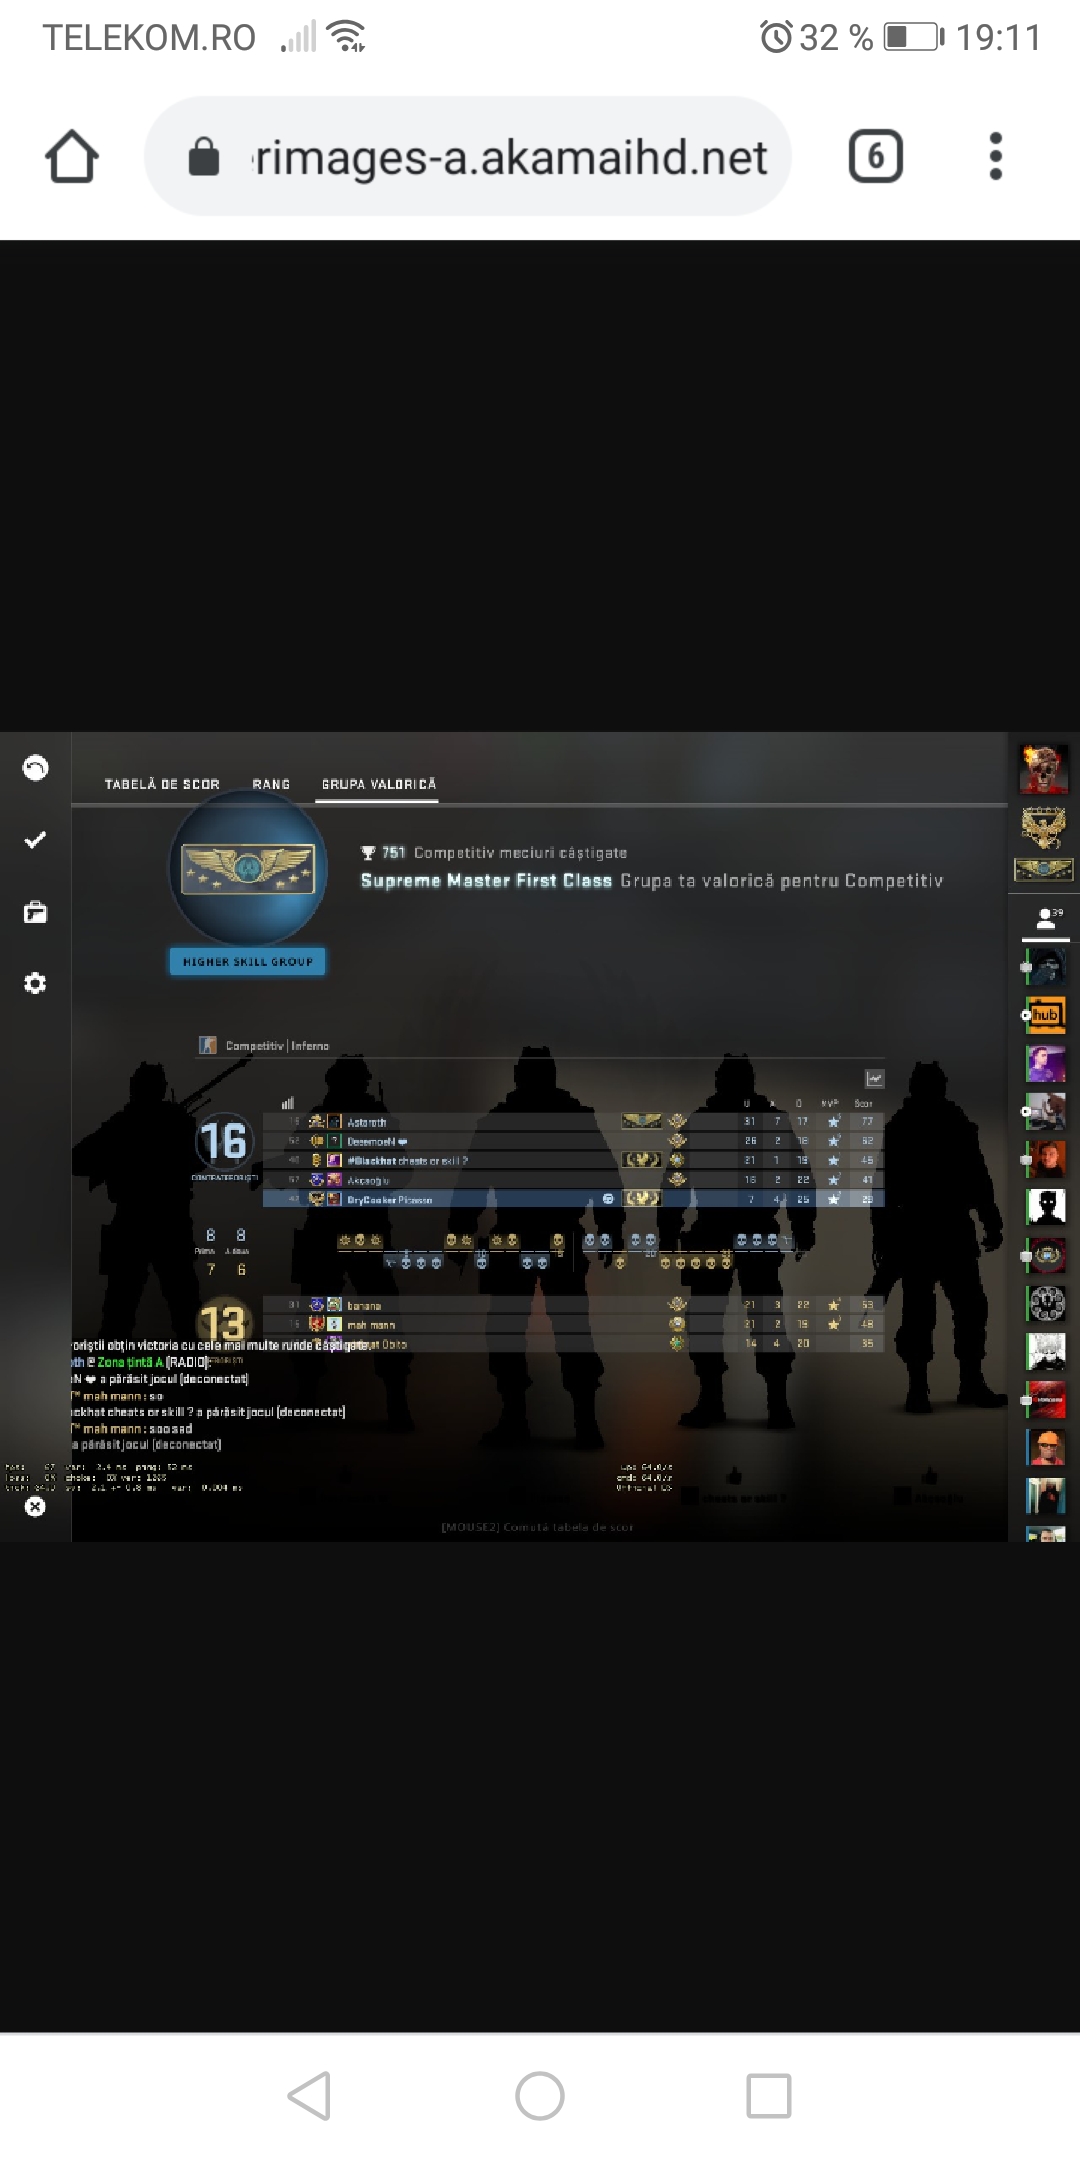Select the #Blackhat cheats or skill ? row
Viewport: 1080px width, 2160px height.
click(x=573, y=1160)
